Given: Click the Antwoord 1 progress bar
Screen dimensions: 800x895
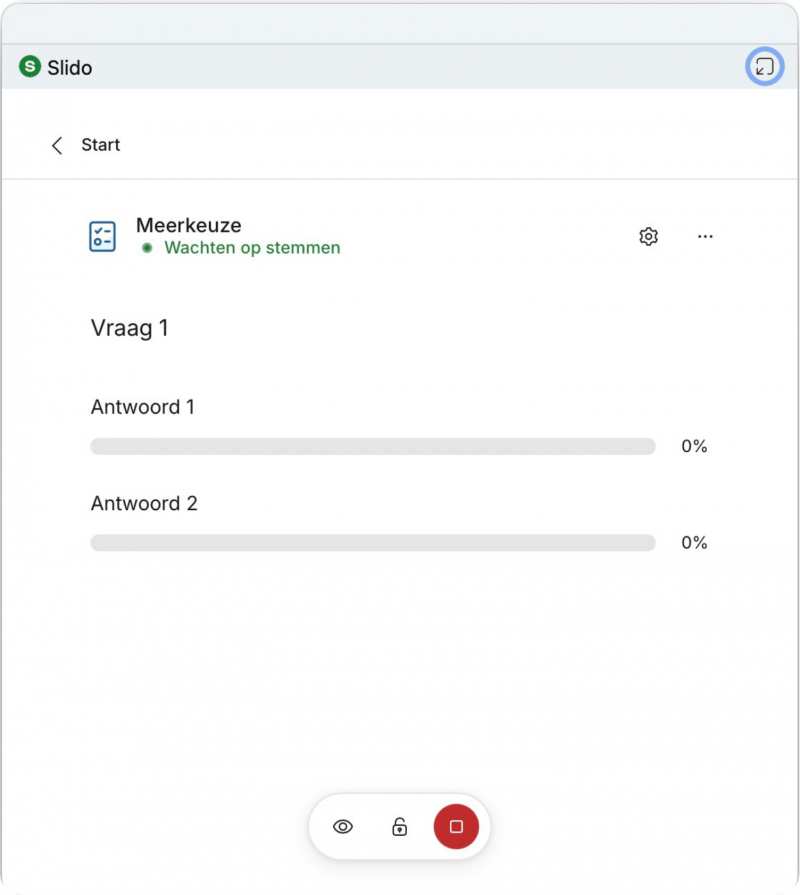Looking at the screenshot, I should (374, 446).
